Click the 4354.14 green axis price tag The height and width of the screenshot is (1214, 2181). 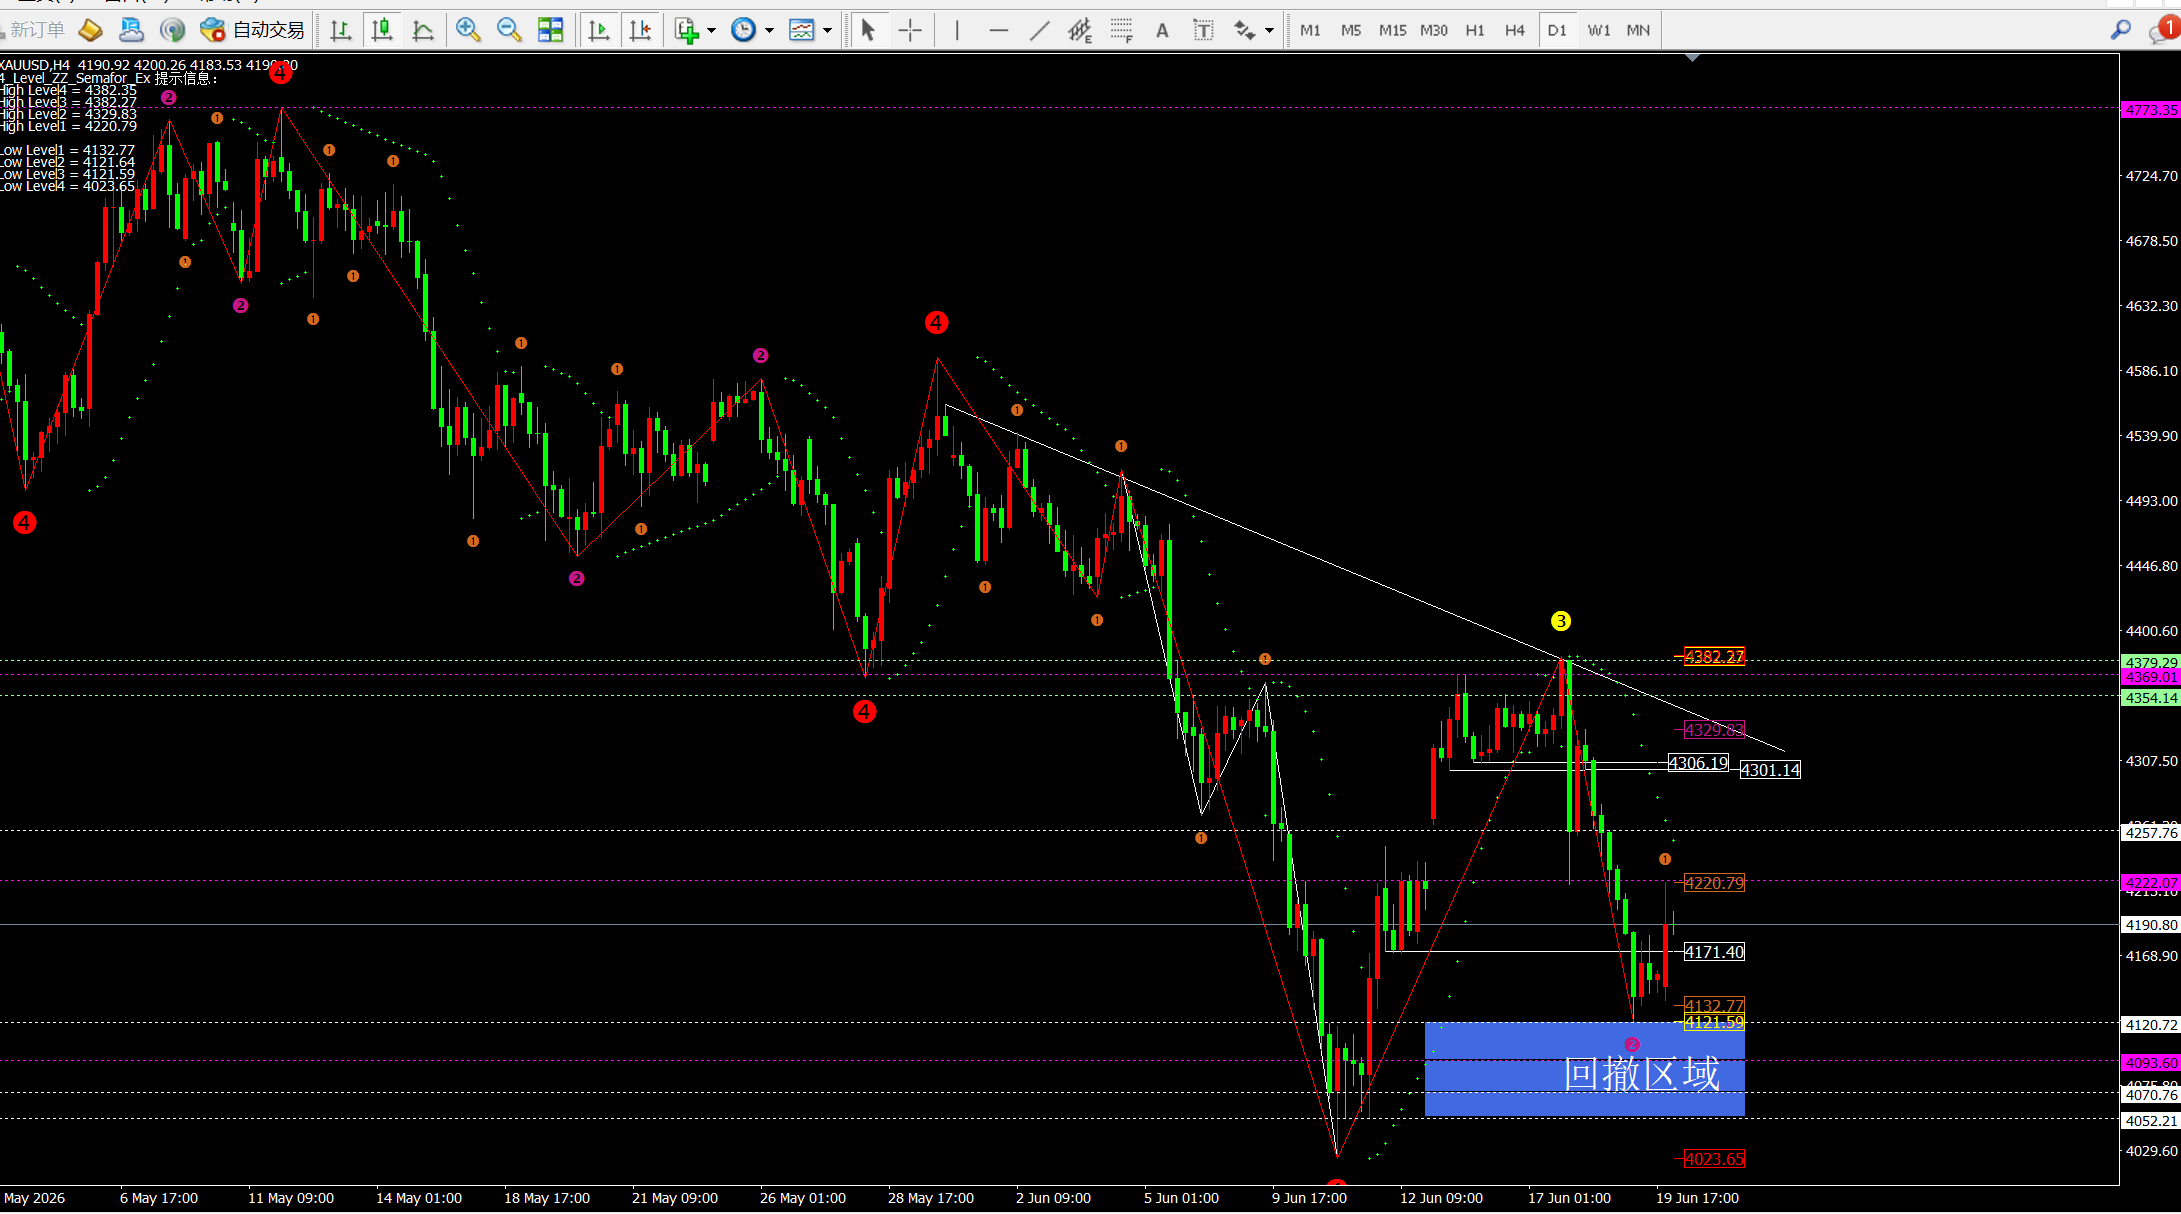(2150, 698)
